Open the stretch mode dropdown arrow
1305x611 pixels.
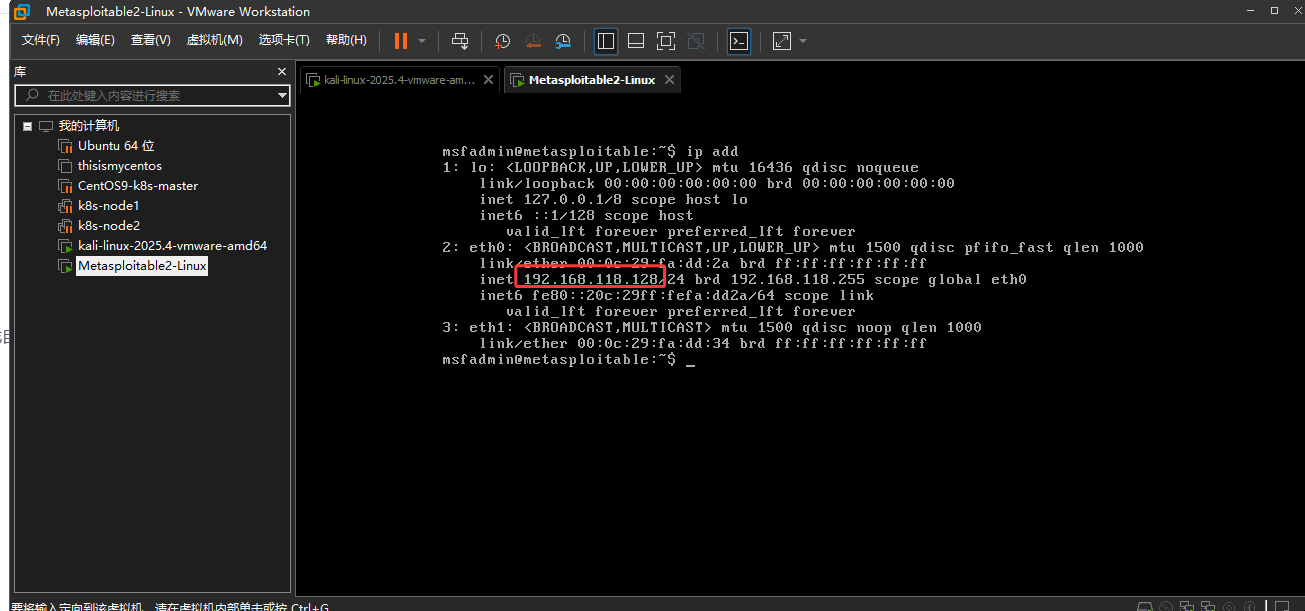[803, 41]
